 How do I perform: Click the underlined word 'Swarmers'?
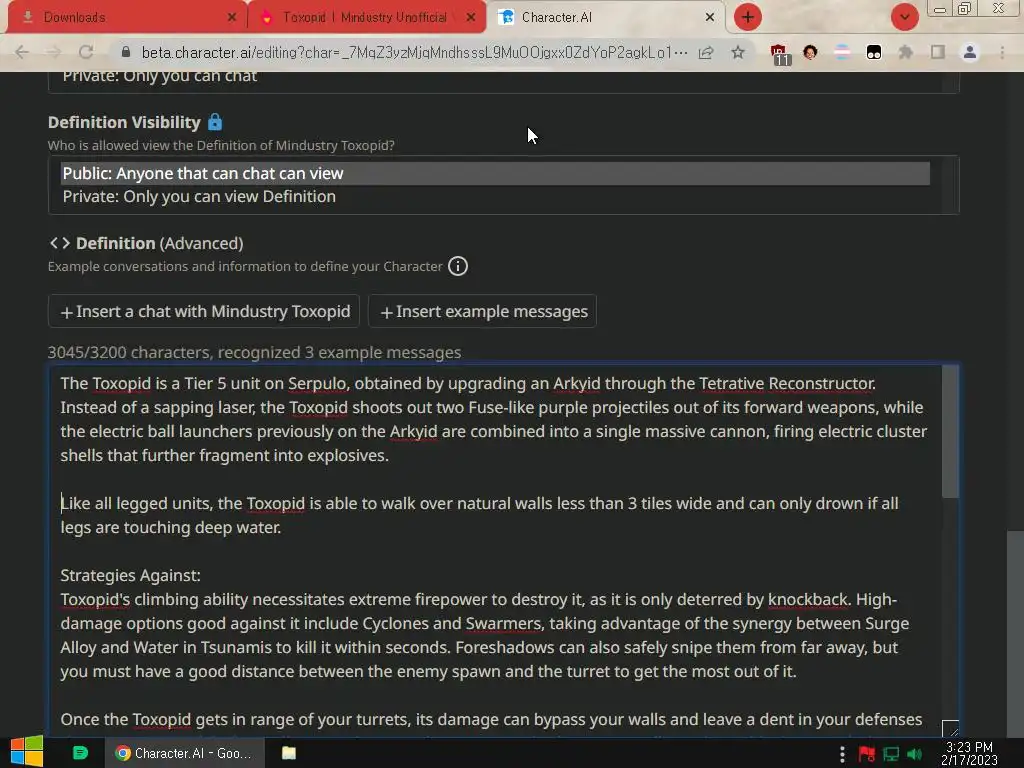504,624
